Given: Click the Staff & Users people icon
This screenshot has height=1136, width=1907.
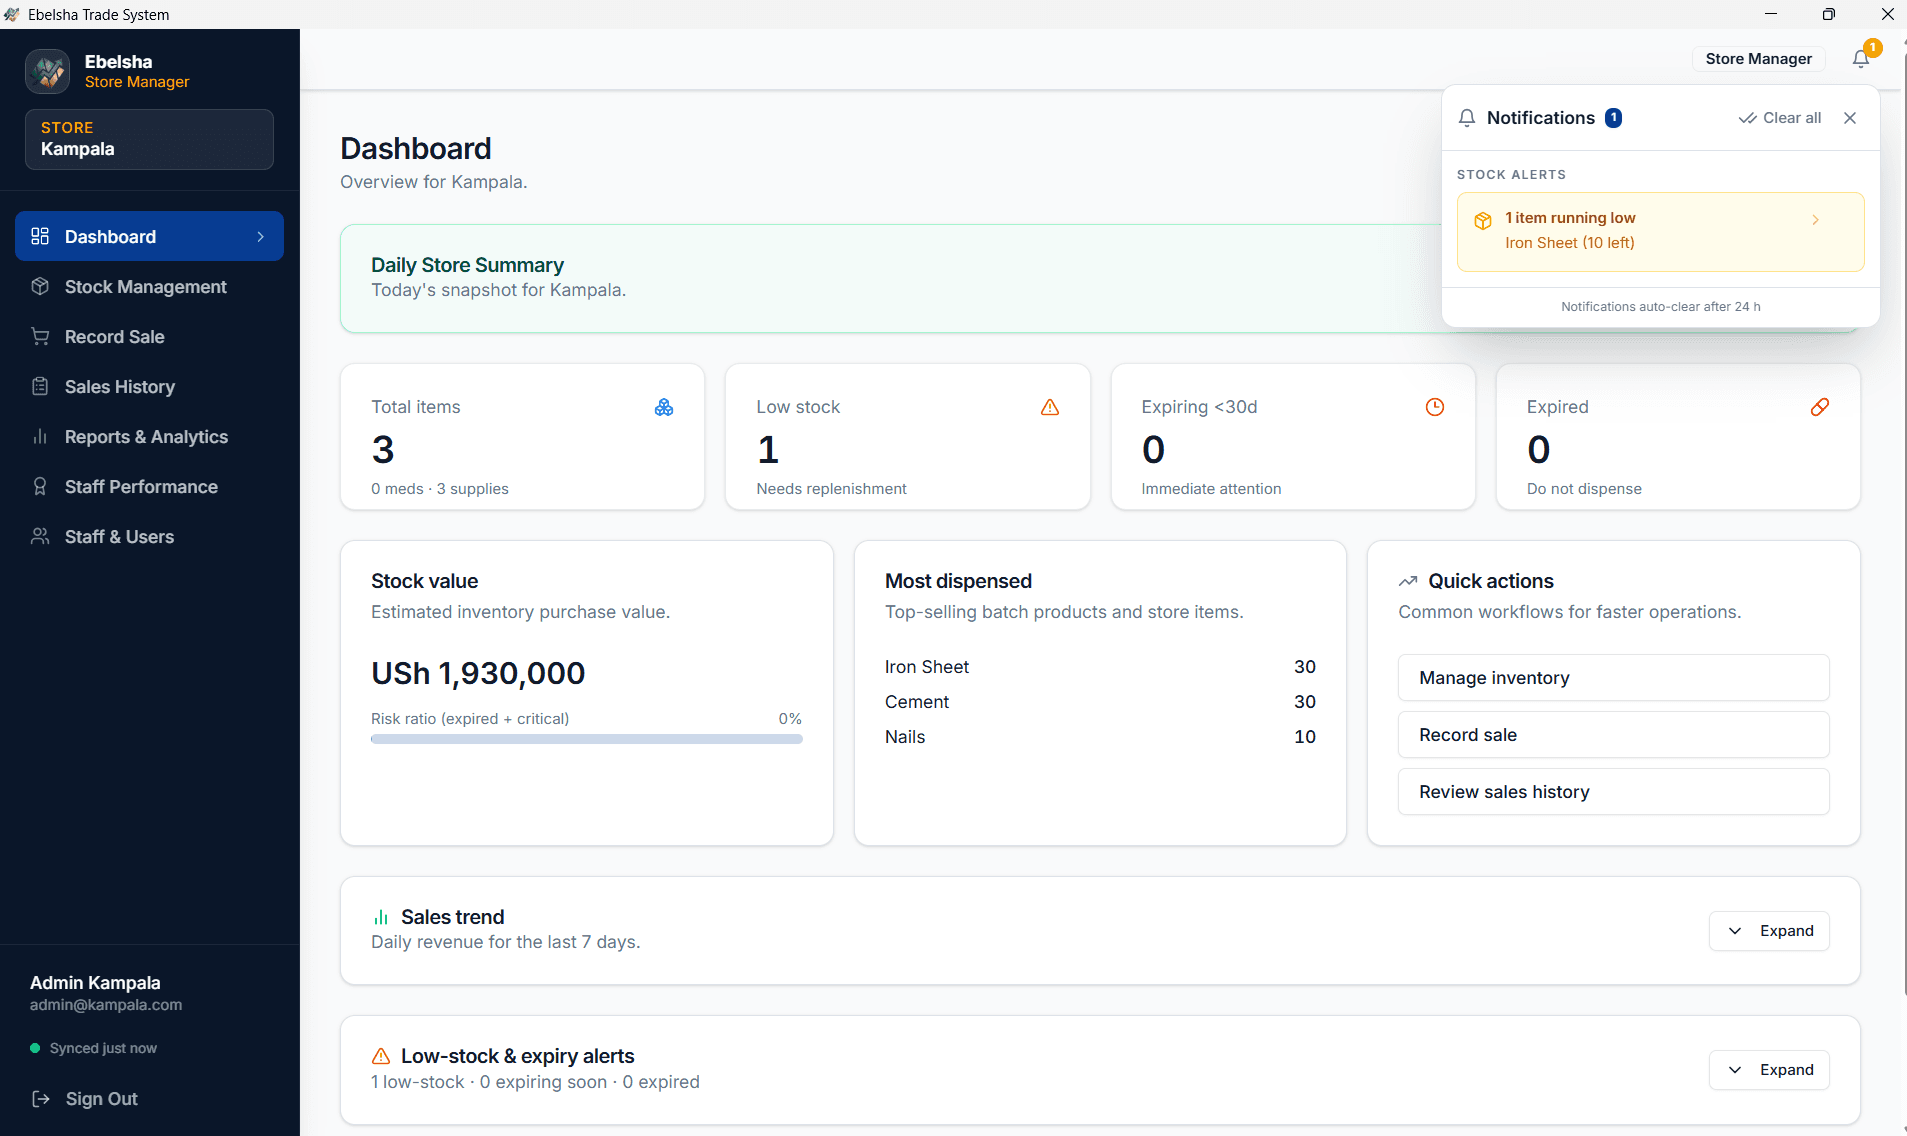Looking at the screenshot, I should pyautogui.click(x=40, y=536).
